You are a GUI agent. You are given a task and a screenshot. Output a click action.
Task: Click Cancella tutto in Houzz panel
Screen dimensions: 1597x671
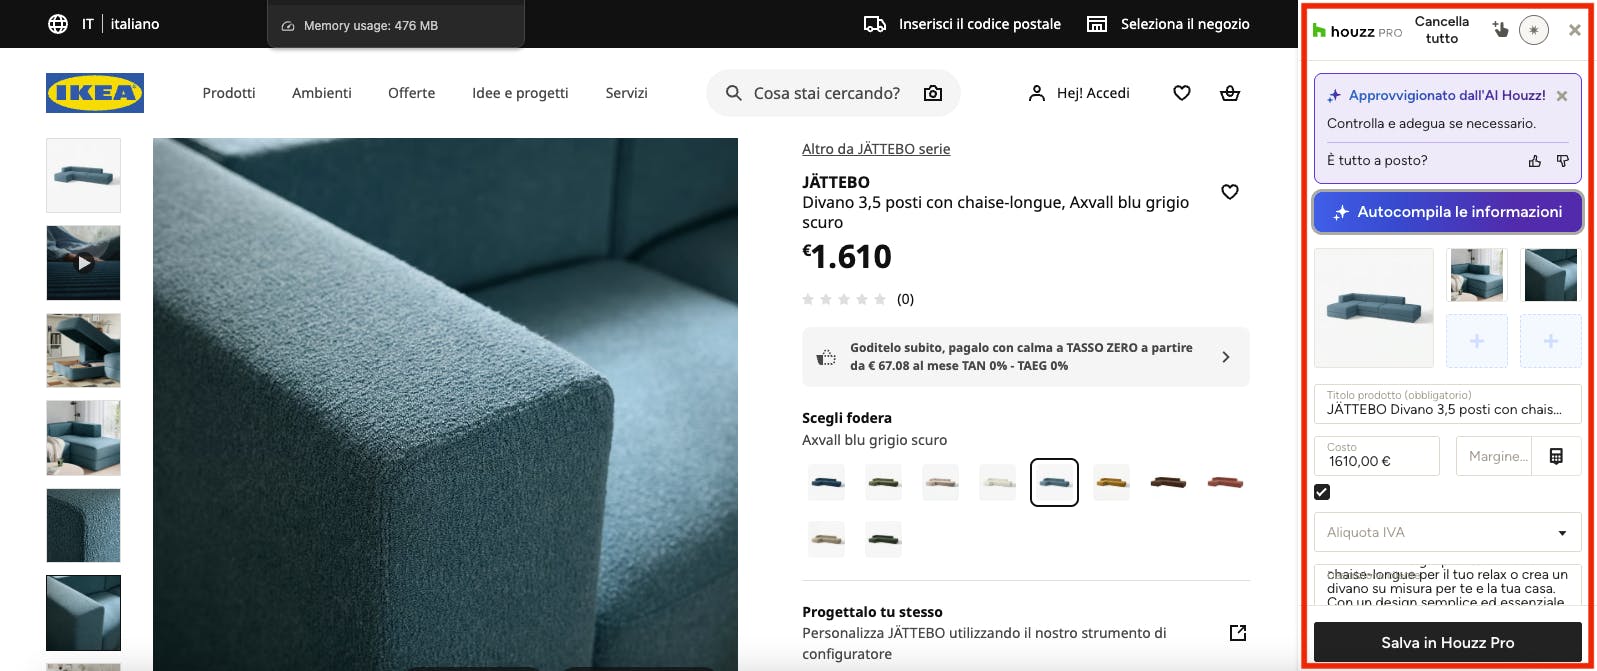coord(1442,30)
